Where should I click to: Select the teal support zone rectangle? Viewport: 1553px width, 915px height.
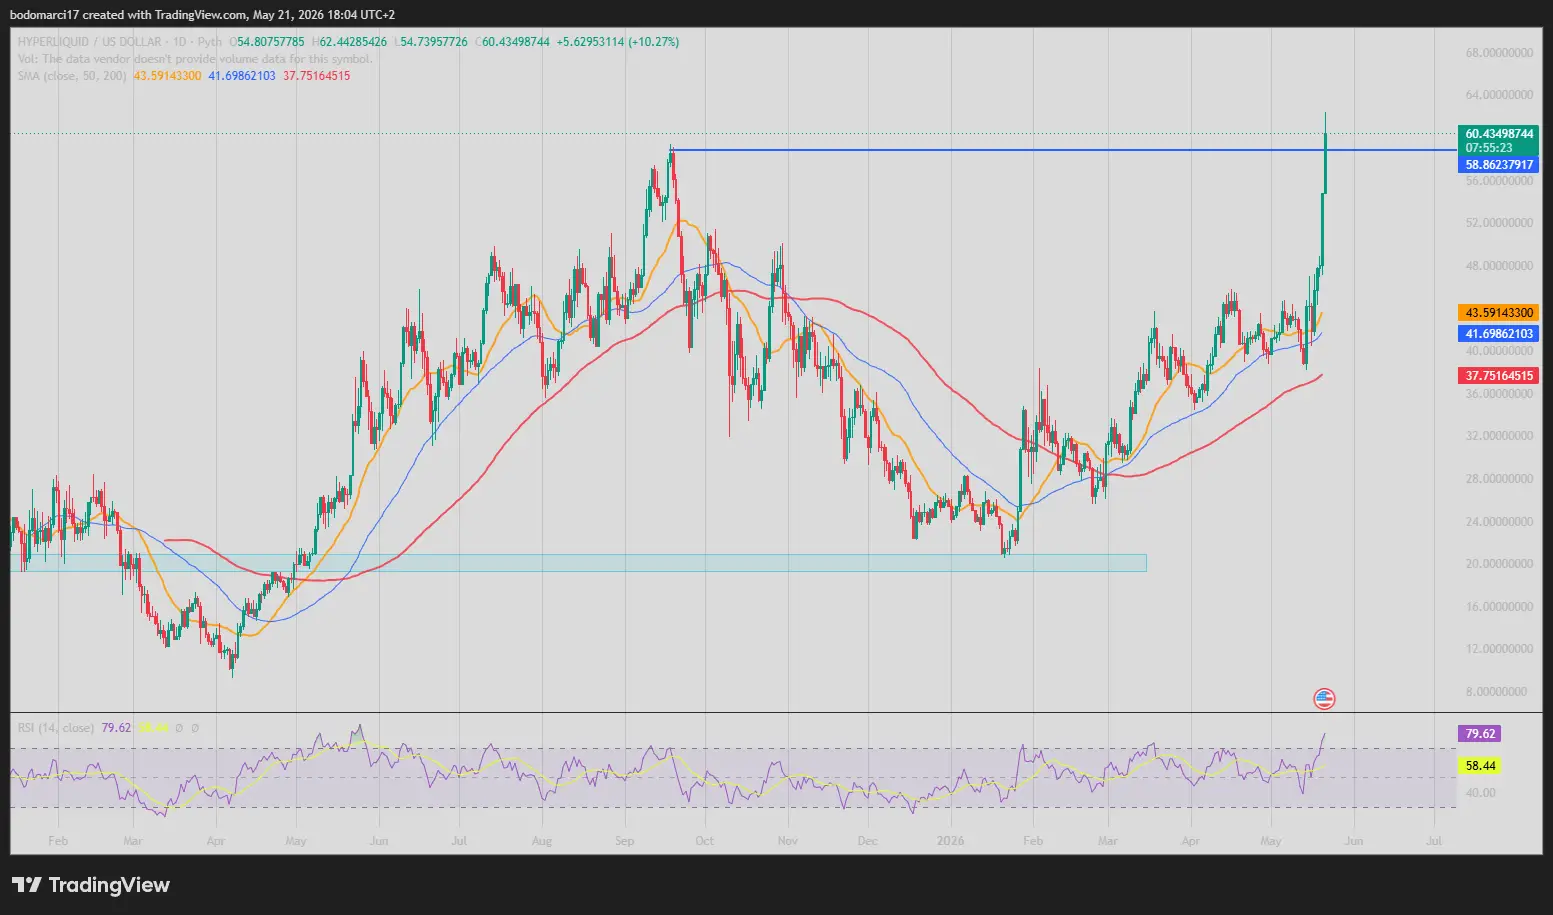tap(578, 563)
